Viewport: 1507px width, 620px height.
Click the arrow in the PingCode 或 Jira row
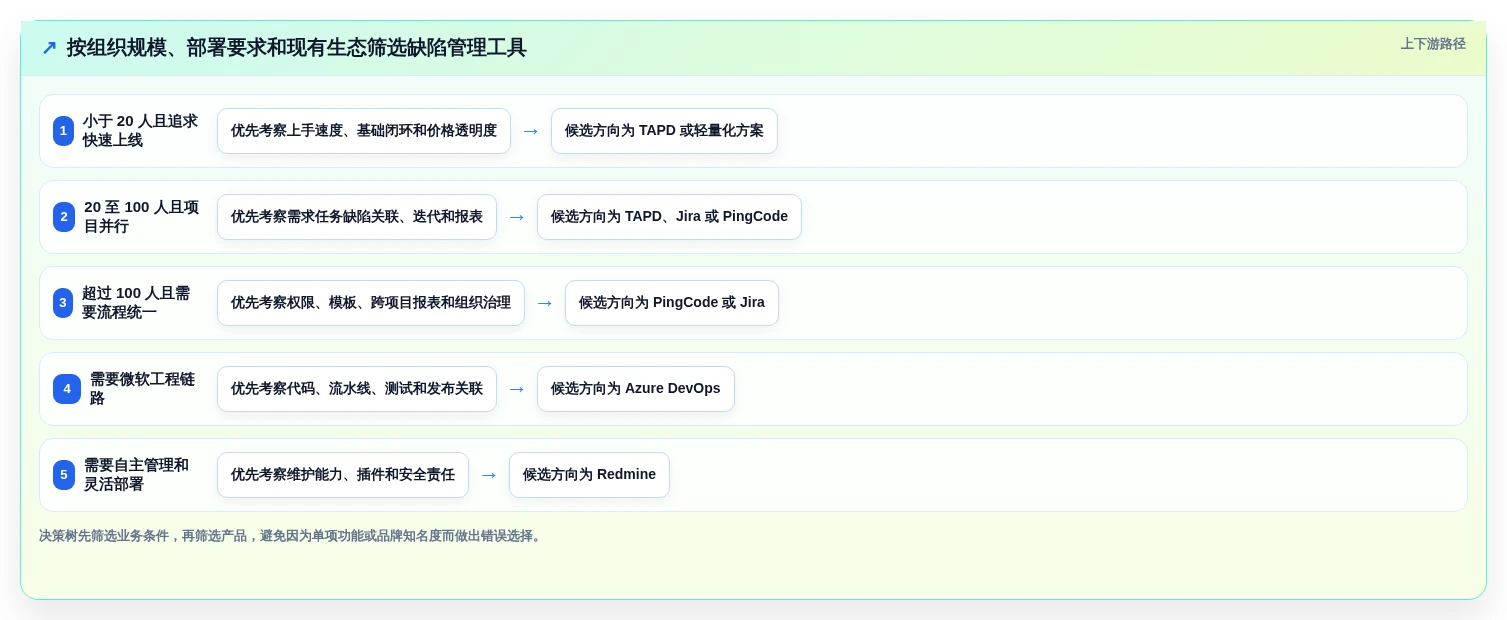coord(545,303)
